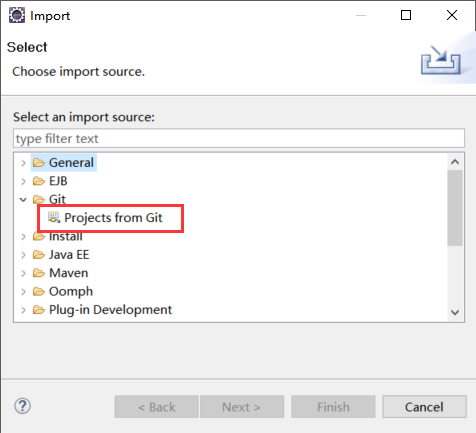Maximize the Import dialog window
476x433 pixels.
tap(406, 15)
